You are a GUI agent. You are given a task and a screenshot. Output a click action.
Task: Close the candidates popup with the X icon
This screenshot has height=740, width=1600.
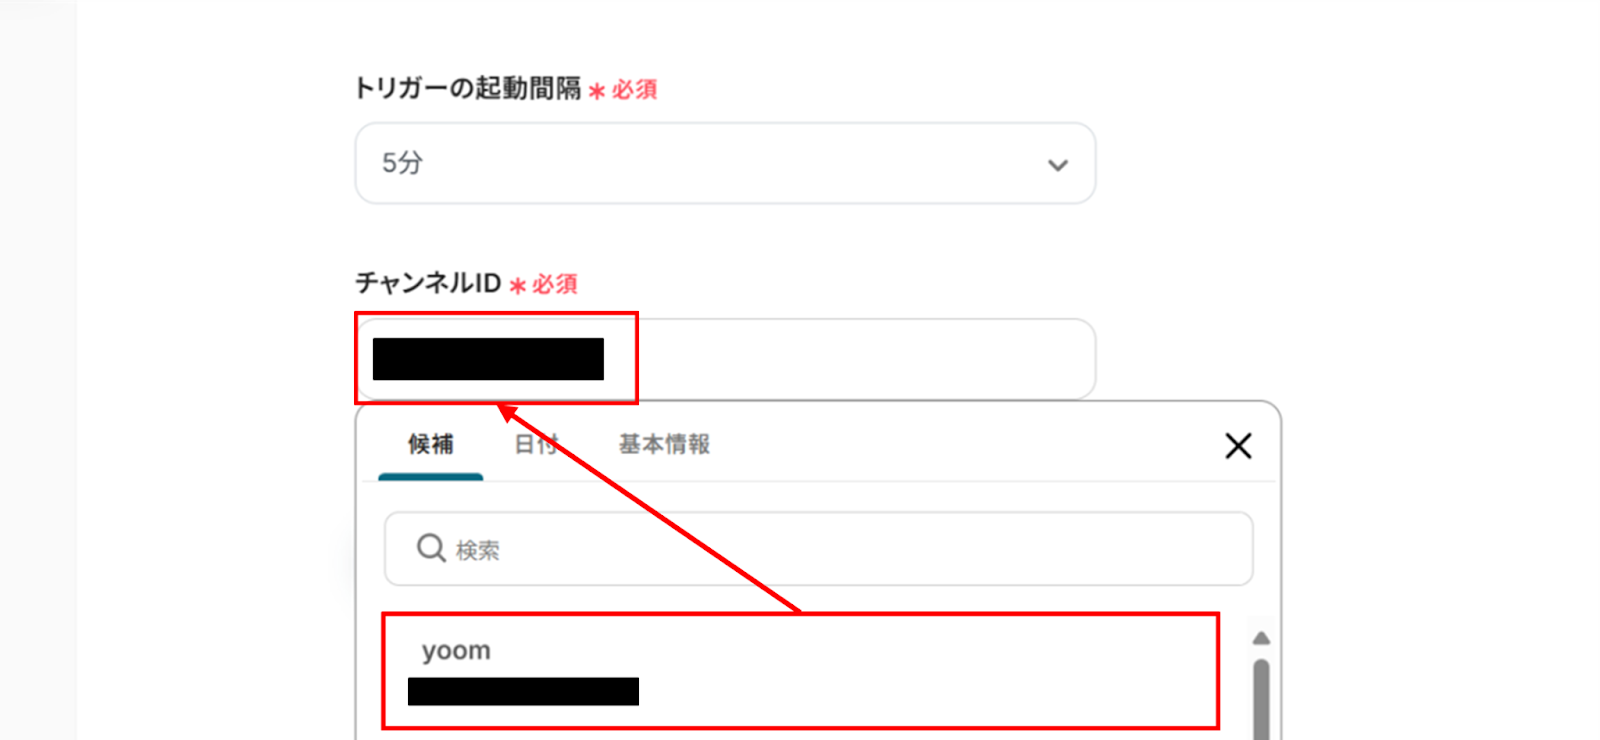point(1238,446)
